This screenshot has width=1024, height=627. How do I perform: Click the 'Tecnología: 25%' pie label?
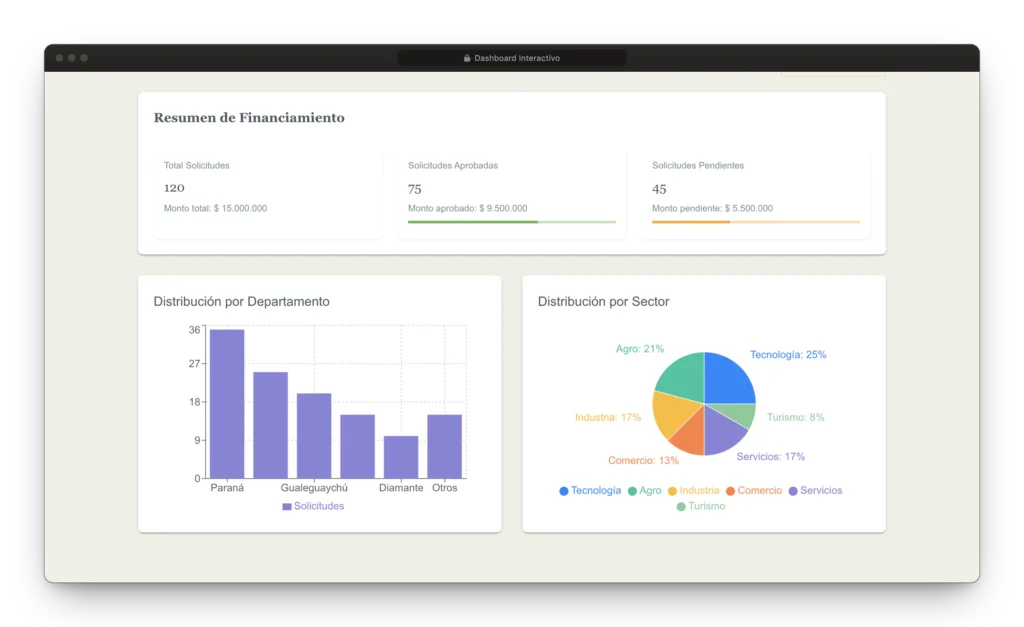tap(788, 355)
